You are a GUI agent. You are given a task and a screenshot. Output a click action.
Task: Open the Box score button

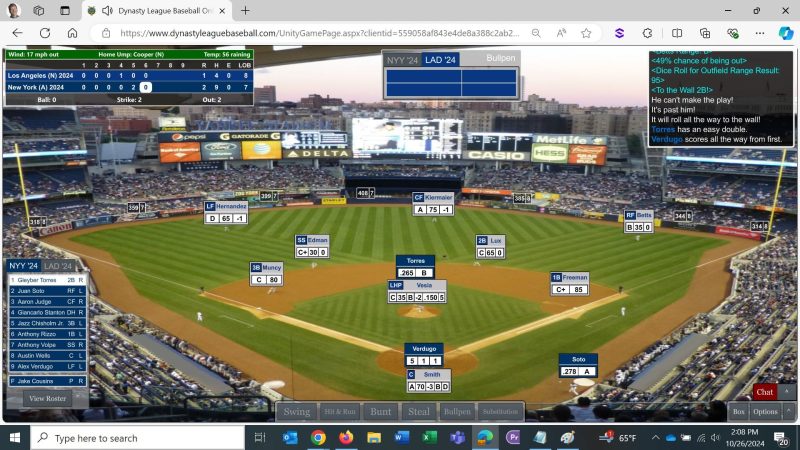pos(738,411)
